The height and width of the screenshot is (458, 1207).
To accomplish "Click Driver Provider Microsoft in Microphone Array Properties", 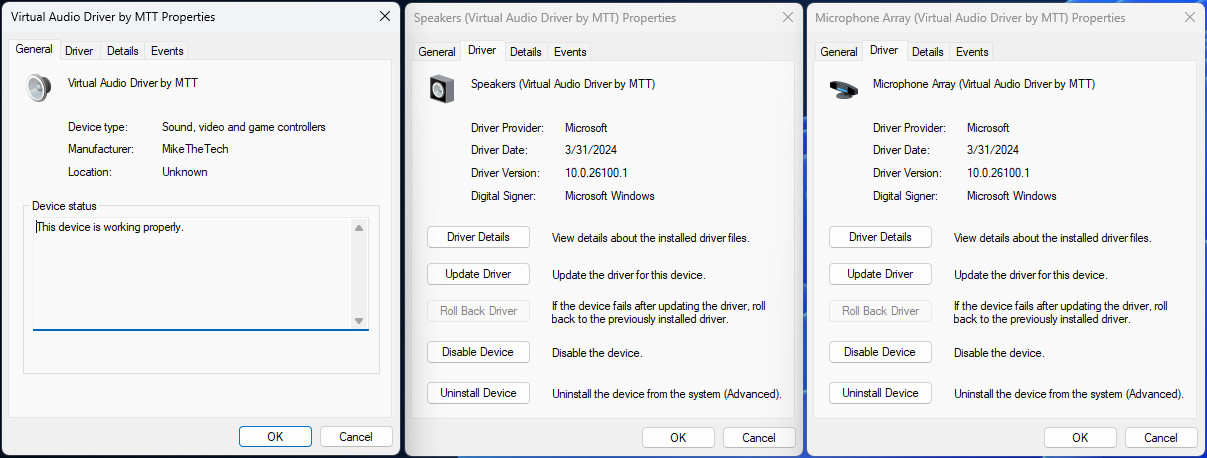I will click(988, 128).
